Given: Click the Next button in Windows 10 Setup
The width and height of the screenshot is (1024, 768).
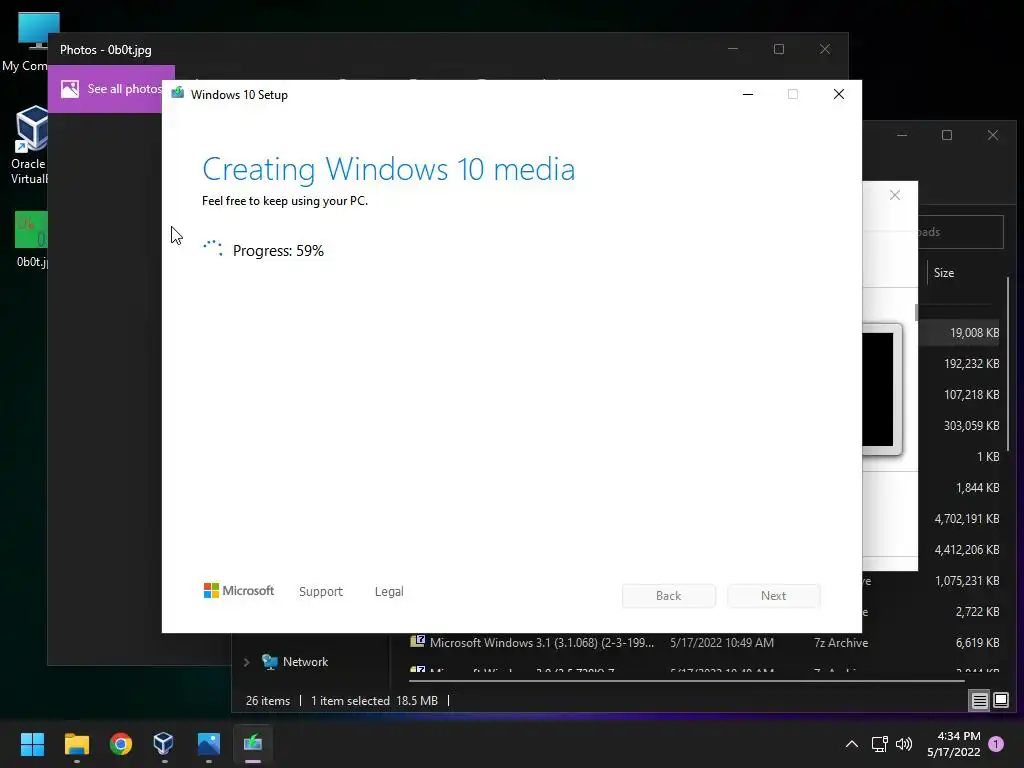Looking at the screenshot, I should click(x=773, y=596).
